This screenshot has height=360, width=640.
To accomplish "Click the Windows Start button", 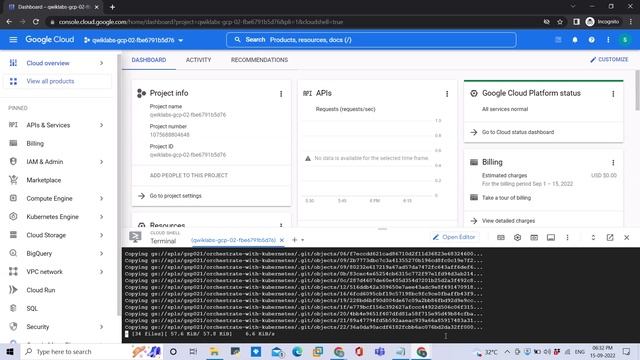I will pyautogui.click(x=10, y=351).
